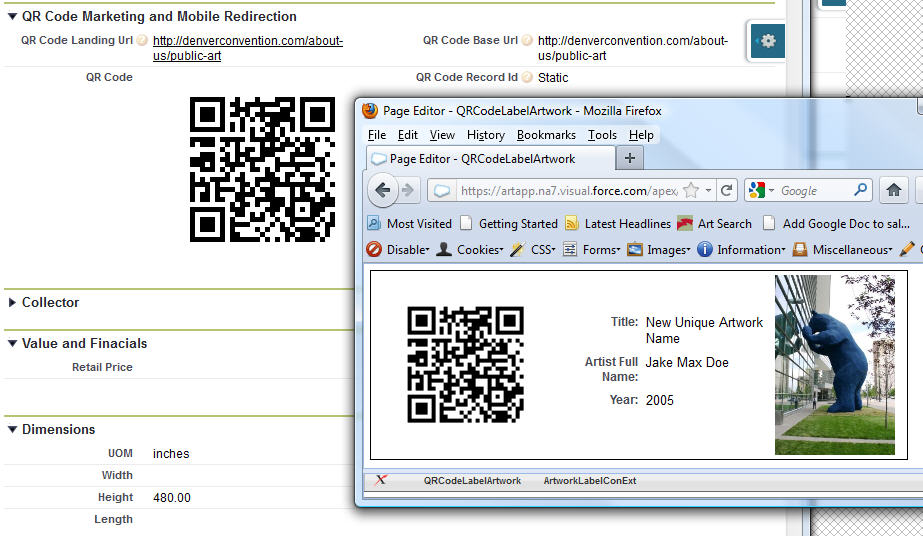Bookmark the page with the star icon

tap(690, 190)
